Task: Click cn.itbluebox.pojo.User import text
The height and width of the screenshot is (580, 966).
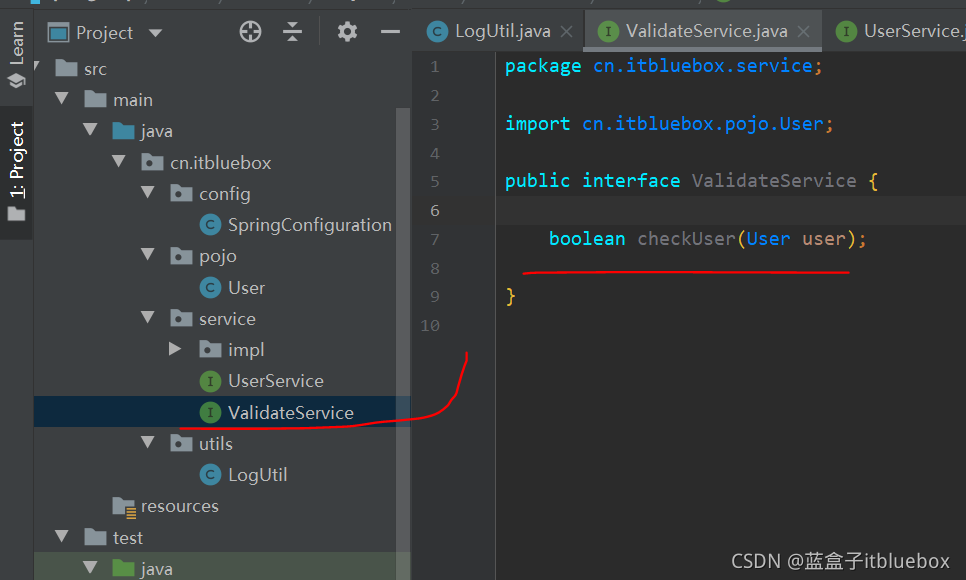Action: 703,124
